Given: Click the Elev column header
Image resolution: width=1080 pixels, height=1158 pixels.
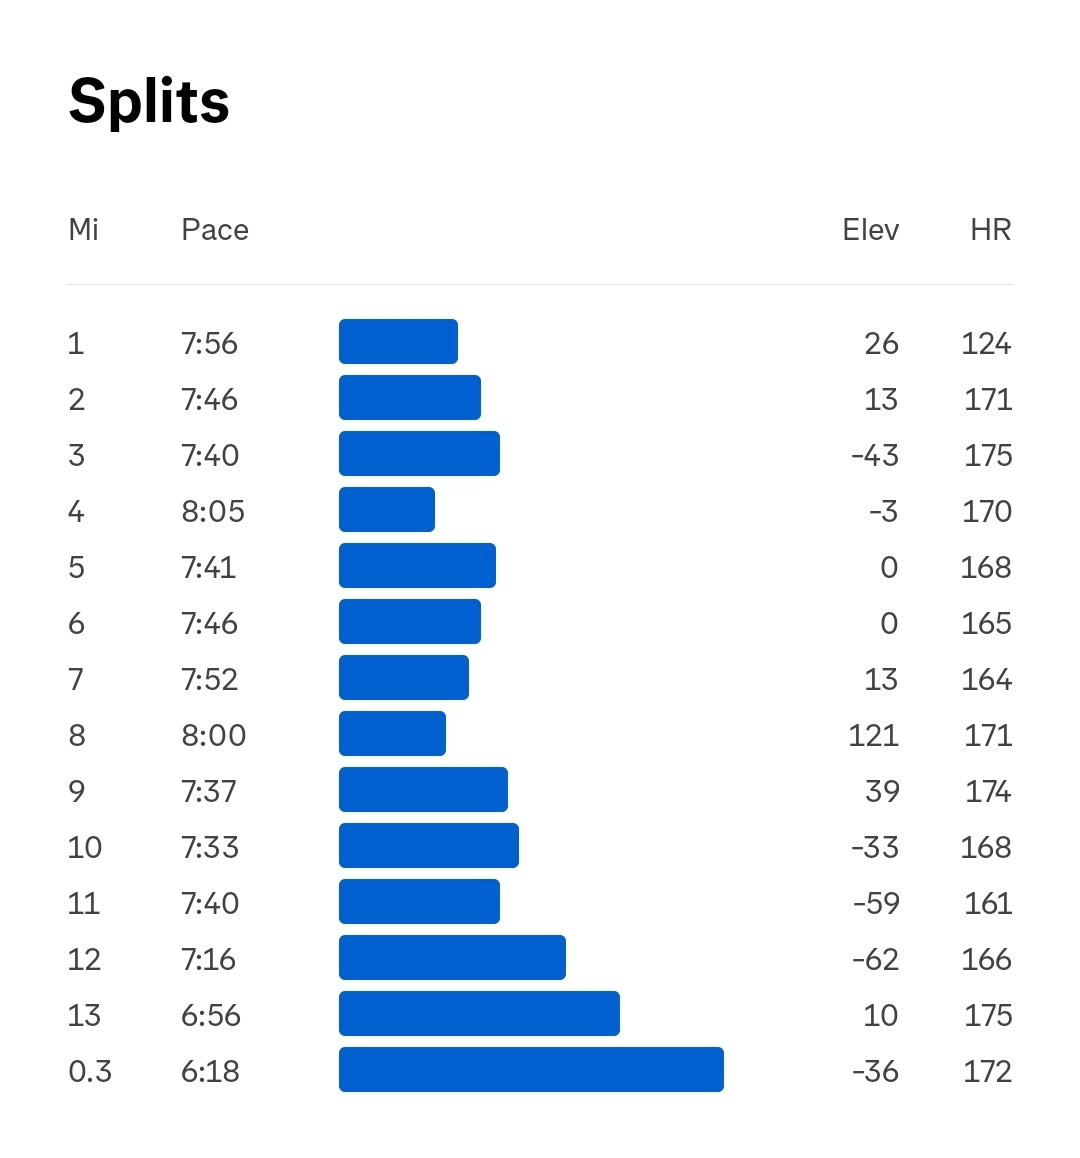Looking at the screenshot, I should (870, 230).
